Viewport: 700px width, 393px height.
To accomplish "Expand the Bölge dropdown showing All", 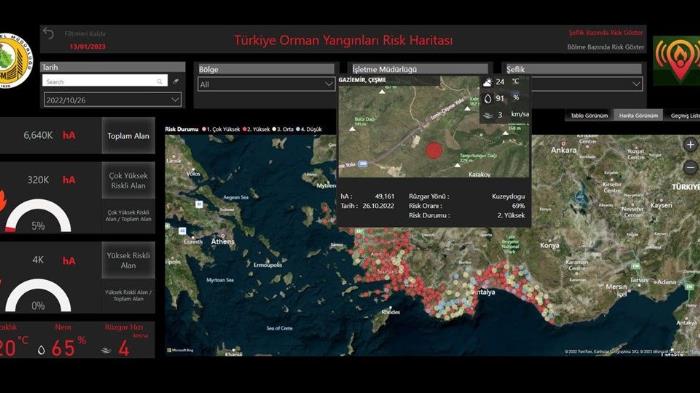I will (266, 84).
